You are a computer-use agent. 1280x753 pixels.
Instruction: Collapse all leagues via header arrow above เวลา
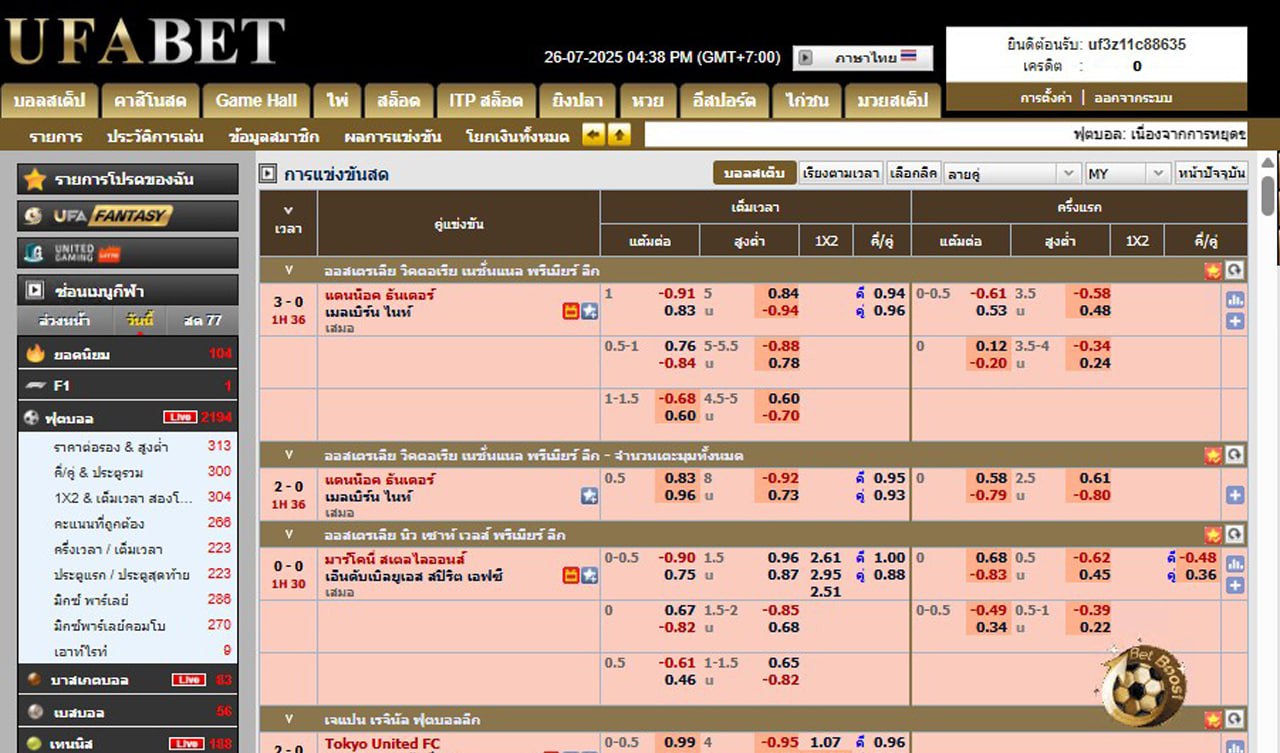click(x=288, y=211)
